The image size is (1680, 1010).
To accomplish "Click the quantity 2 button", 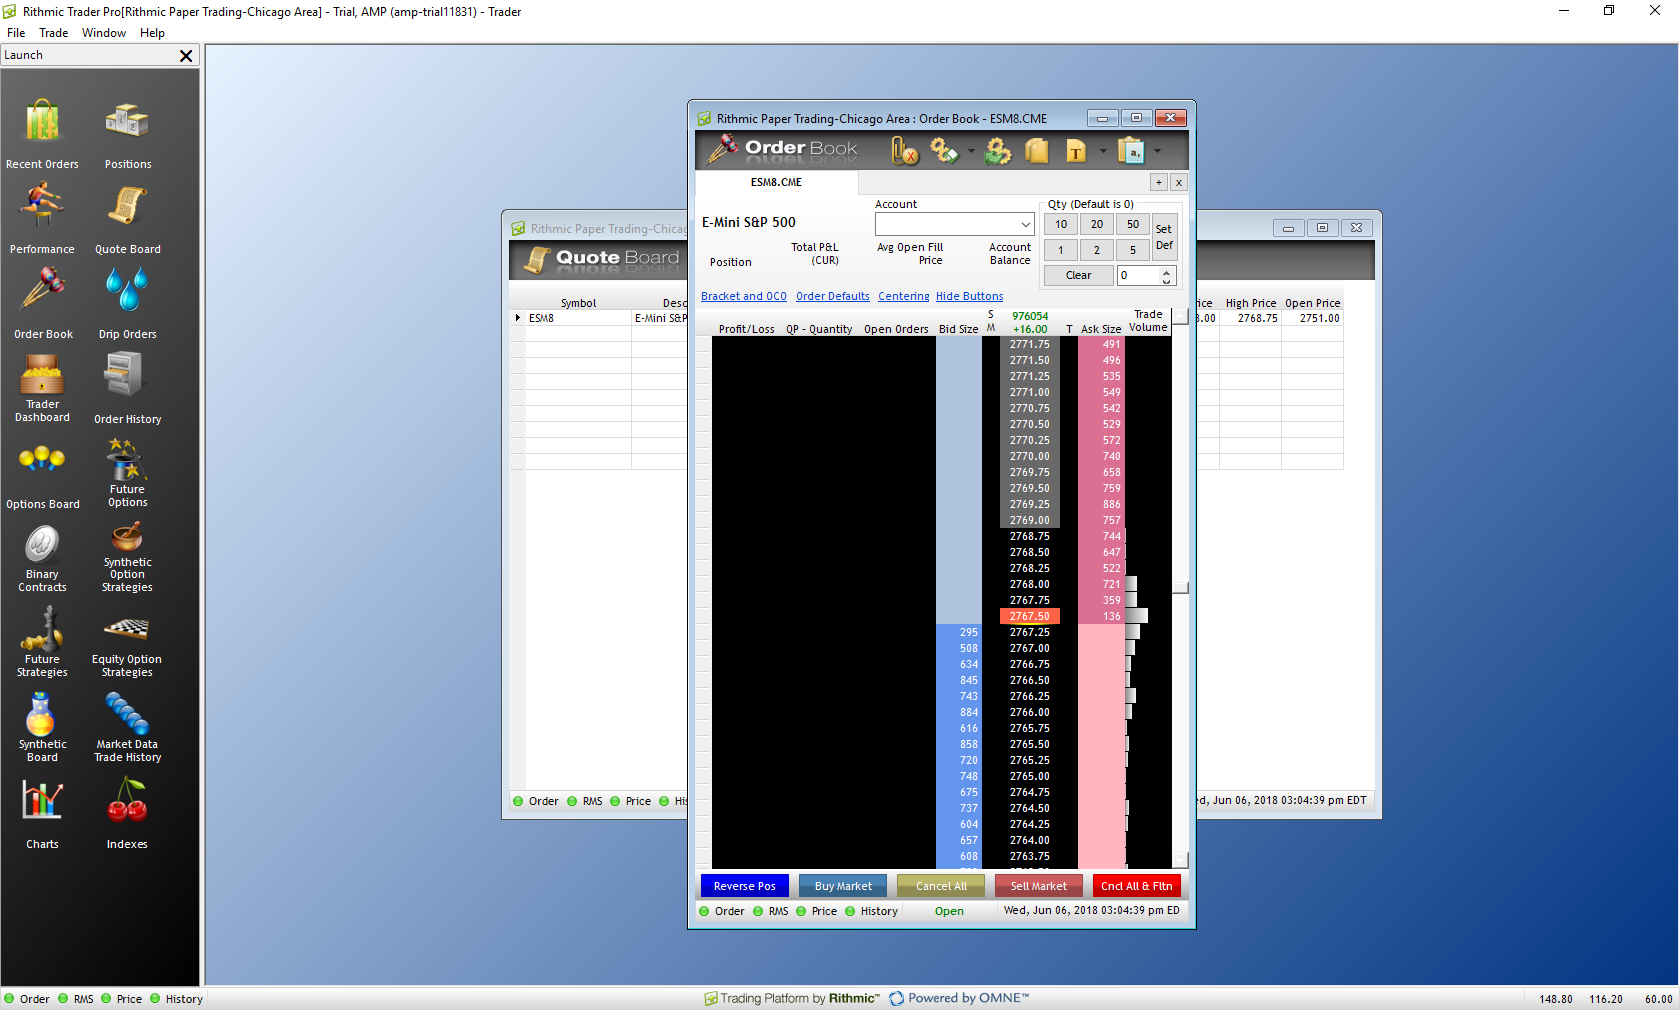I will click(1097, 250).
